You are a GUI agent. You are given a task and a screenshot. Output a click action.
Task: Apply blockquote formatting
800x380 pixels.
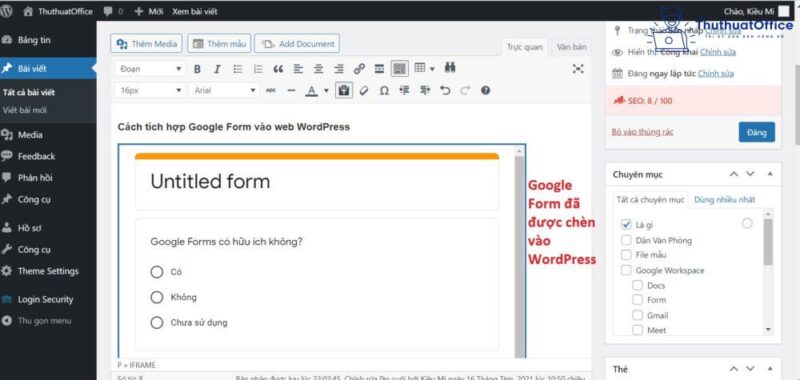coord(278,69)
